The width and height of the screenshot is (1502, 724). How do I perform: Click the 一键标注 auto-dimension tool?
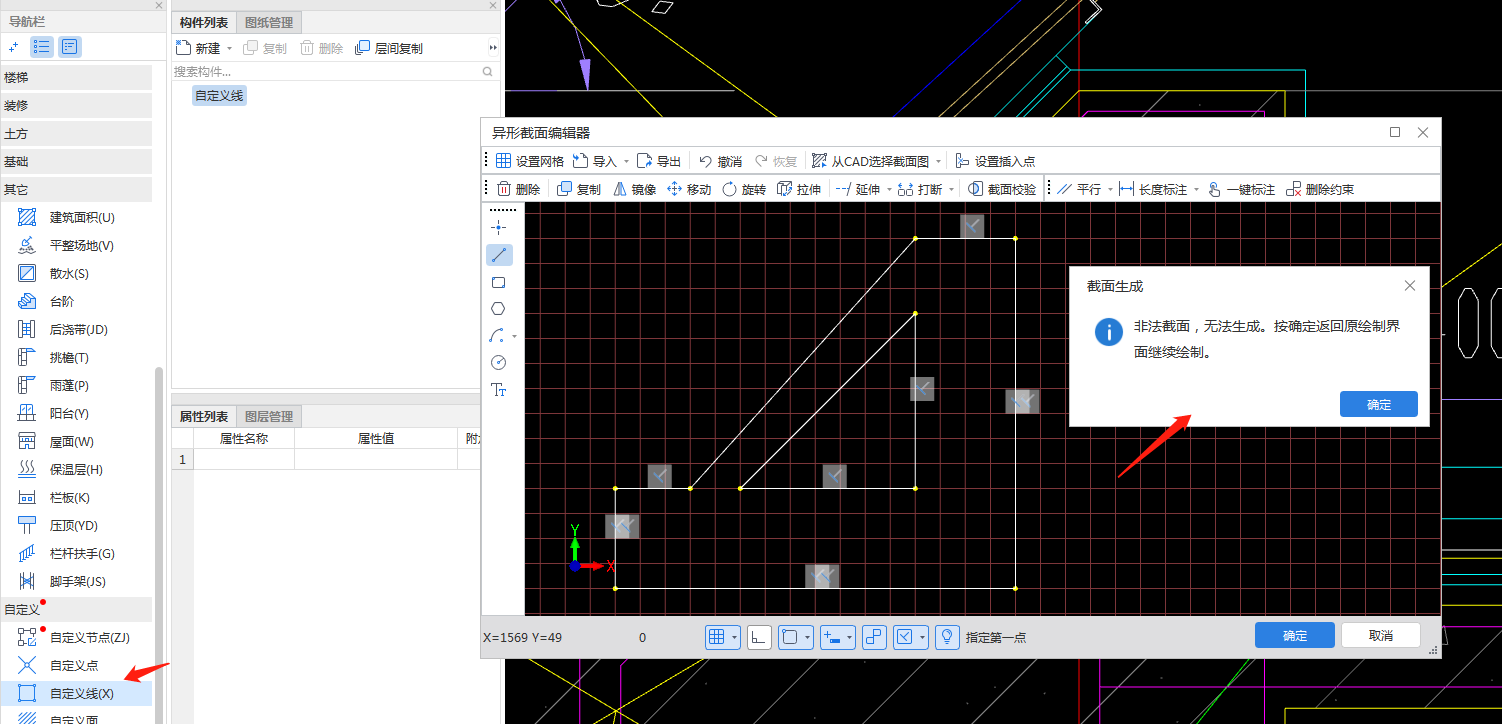1241,189
